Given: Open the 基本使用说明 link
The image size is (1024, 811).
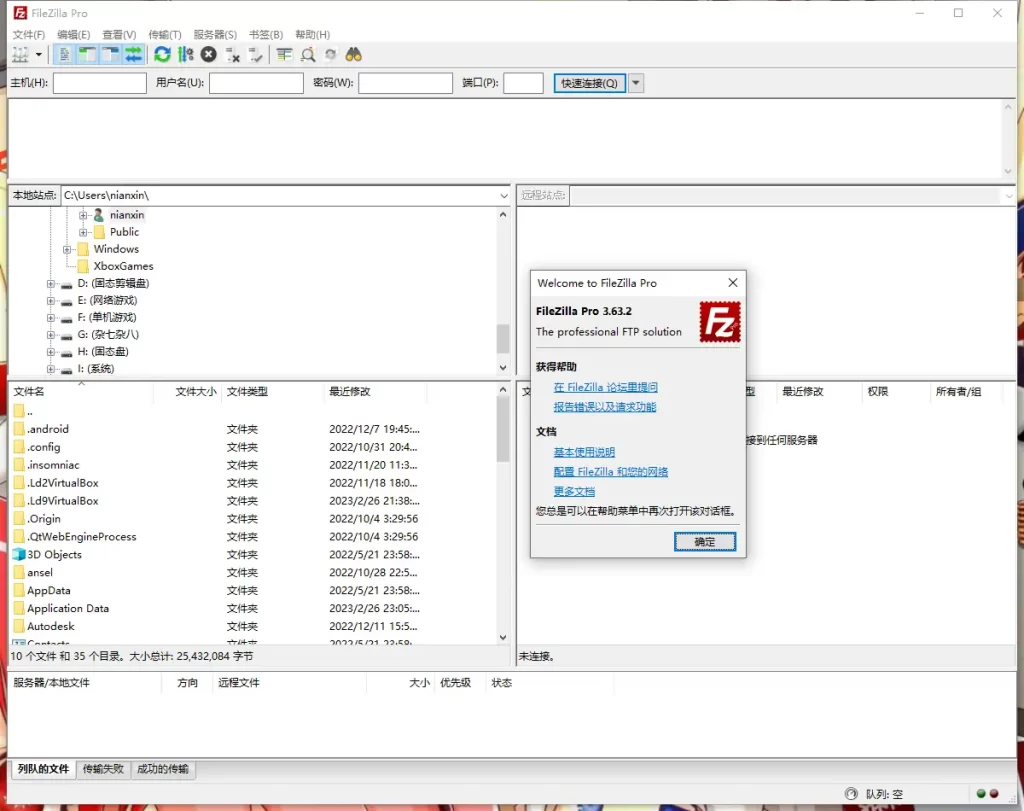Looking at the screenshot, I should point(584,452).
